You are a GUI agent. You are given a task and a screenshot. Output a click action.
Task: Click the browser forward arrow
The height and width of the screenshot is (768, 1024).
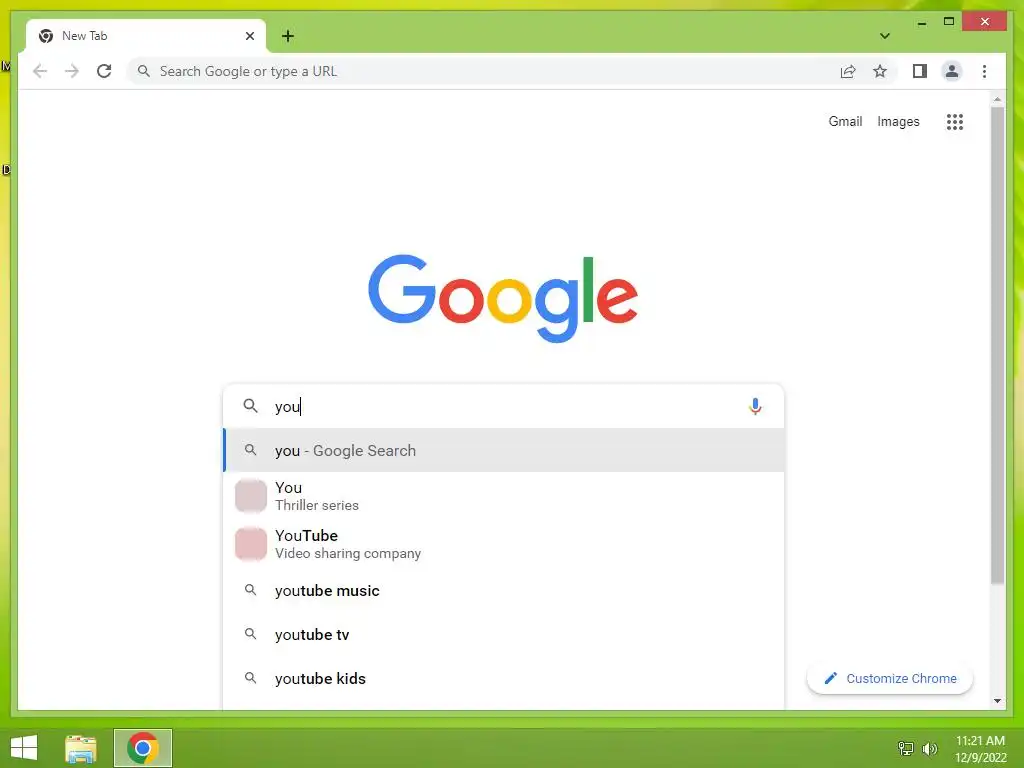[72, 71]
